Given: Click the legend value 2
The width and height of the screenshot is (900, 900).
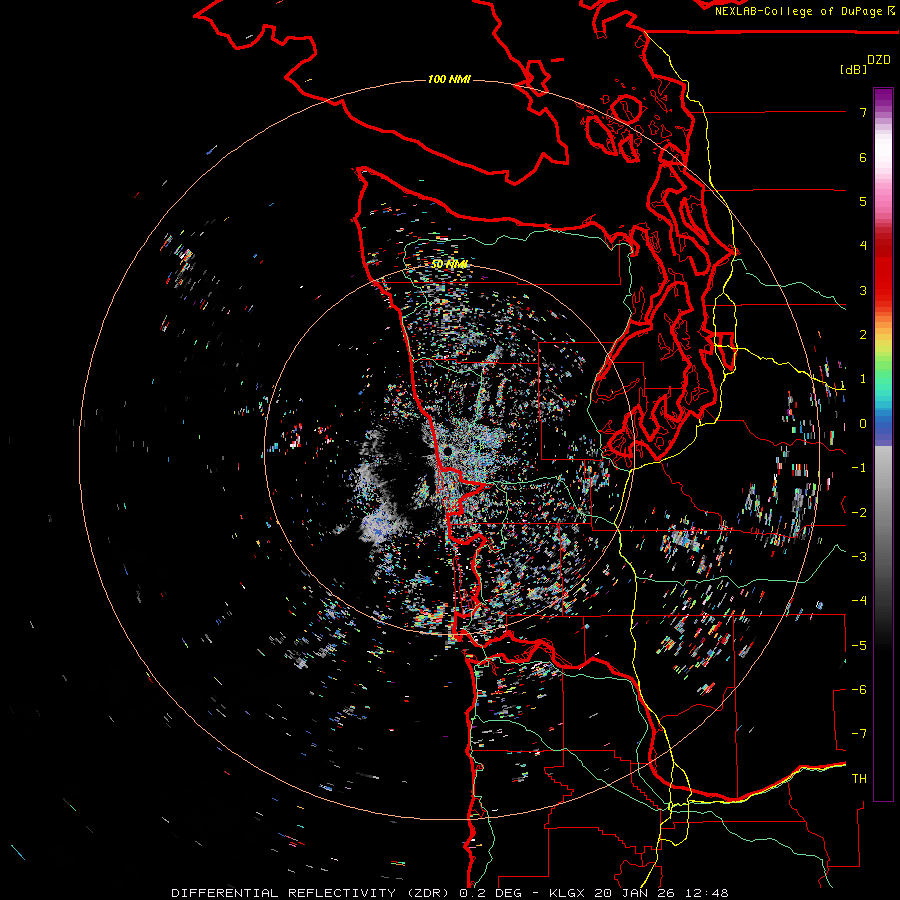Looking at the screenshot, I should click(863, 335).
